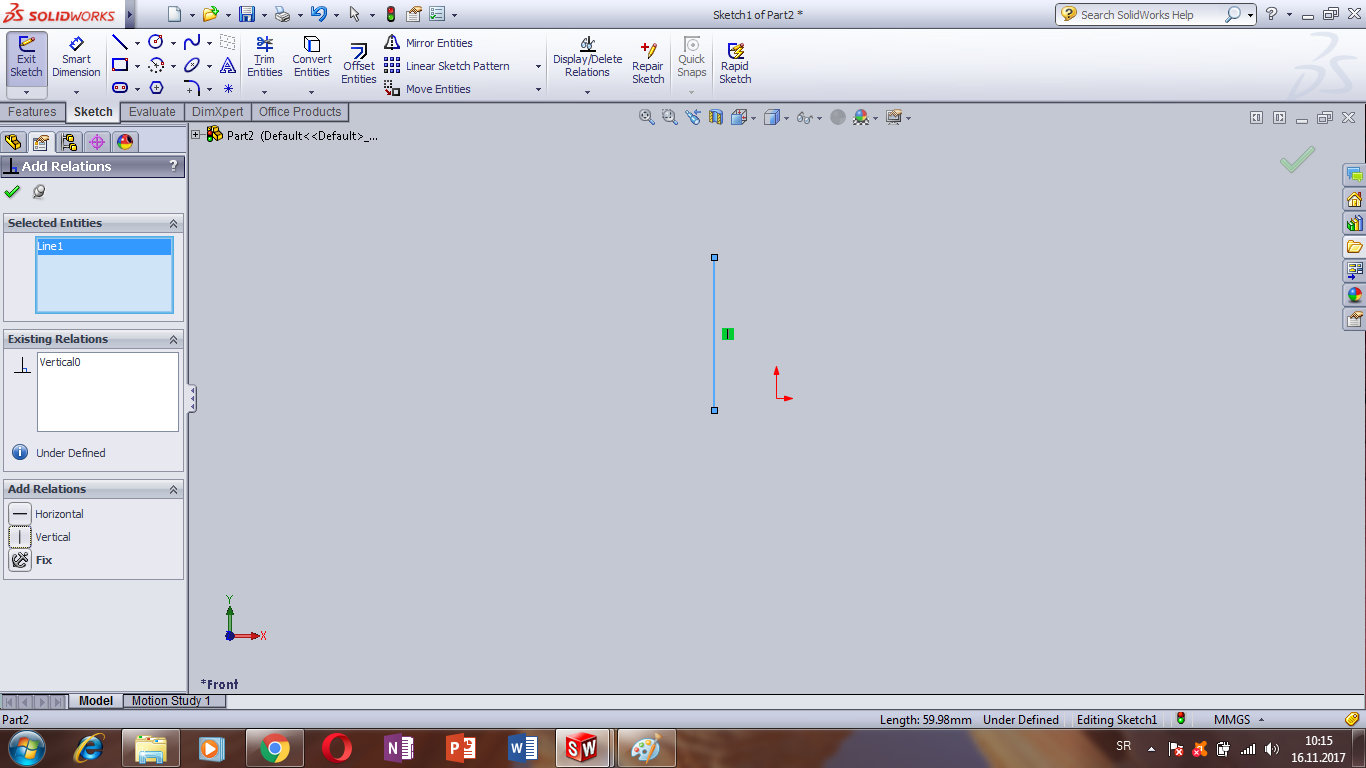Click the Exit Sketch button
The height and width of the screenshot is (768, 1366).
(x=27, y=59)
